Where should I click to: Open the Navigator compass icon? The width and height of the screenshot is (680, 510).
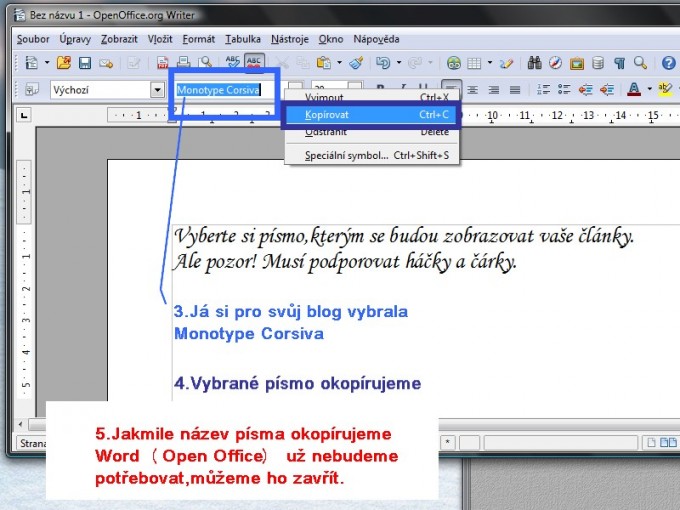click(x=556, y=63)
